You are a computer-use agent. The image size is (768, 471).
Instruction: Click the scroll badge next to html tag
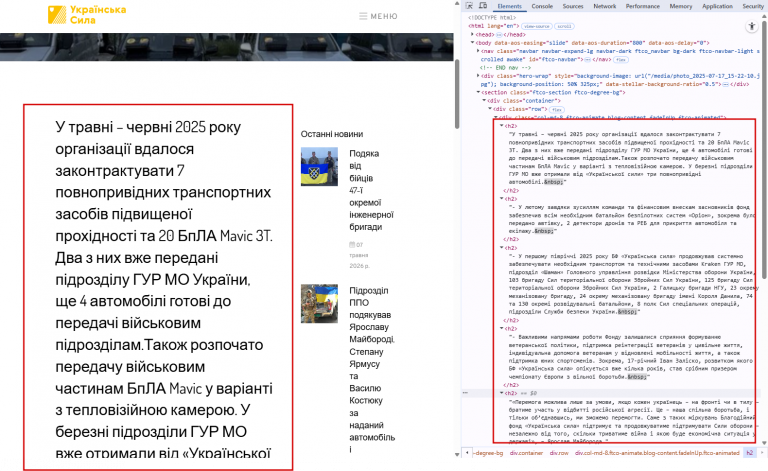(x=564, y=26)
